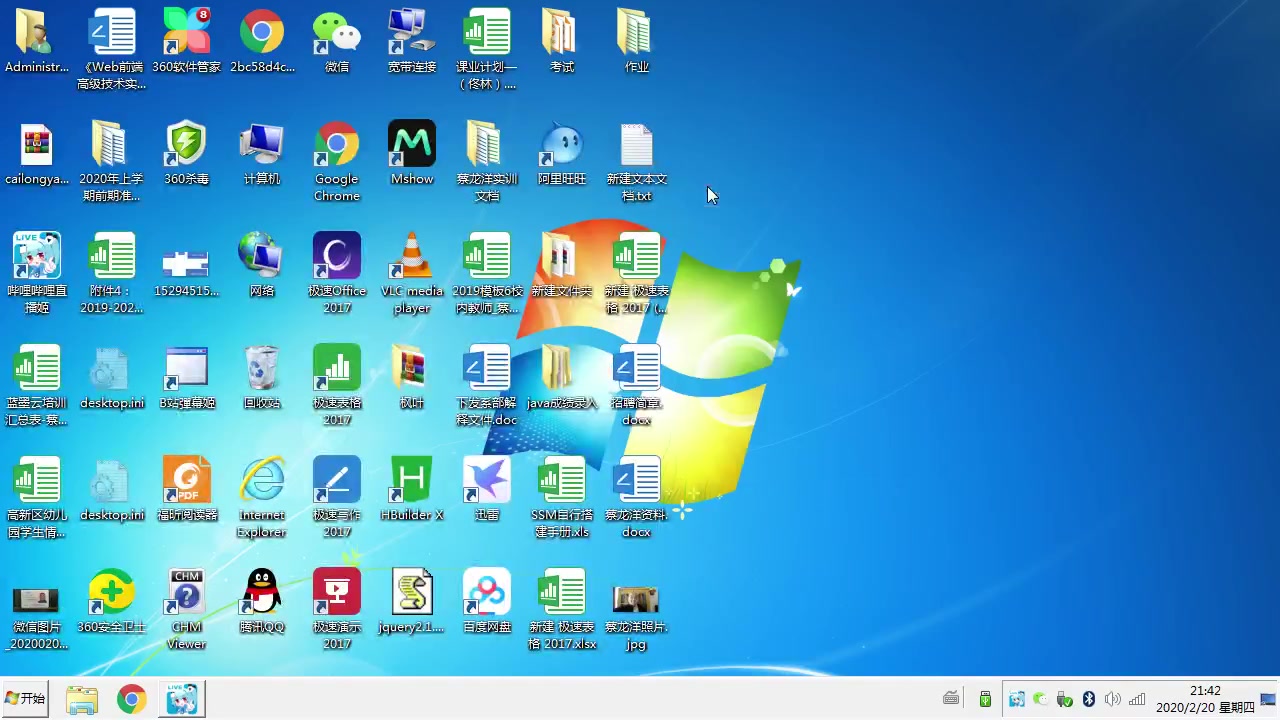Open File Explorer from taskbar
1280x720 pixels.
pyautogui.click(x=82, y=699)
